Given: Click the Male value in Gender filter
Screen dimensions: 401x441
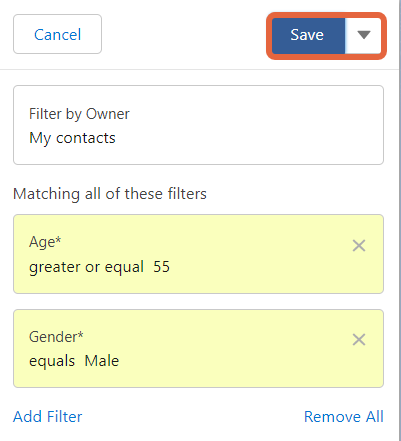Looking at the screenshot, I should click(102, 361).
